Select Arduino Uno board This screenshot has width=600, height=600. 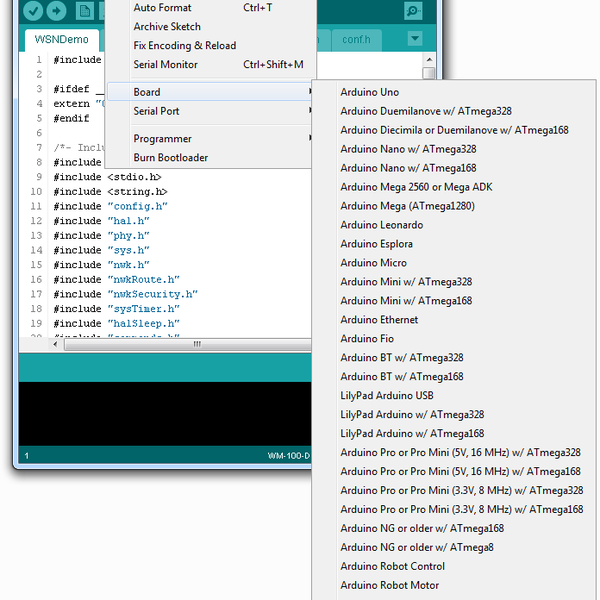[370, 93]
